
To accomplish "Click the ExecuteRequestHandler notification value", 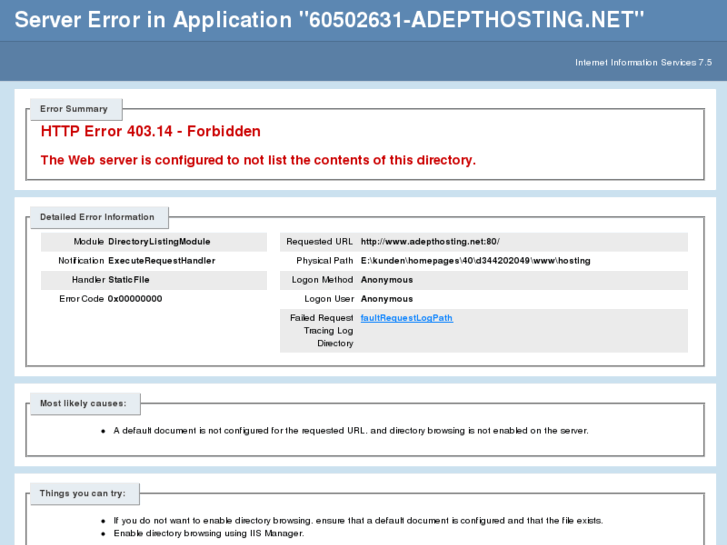I will [162, 260].
